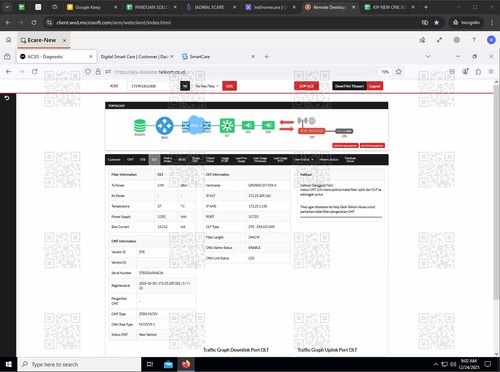Click the gray STB device icon

(344, 131)
